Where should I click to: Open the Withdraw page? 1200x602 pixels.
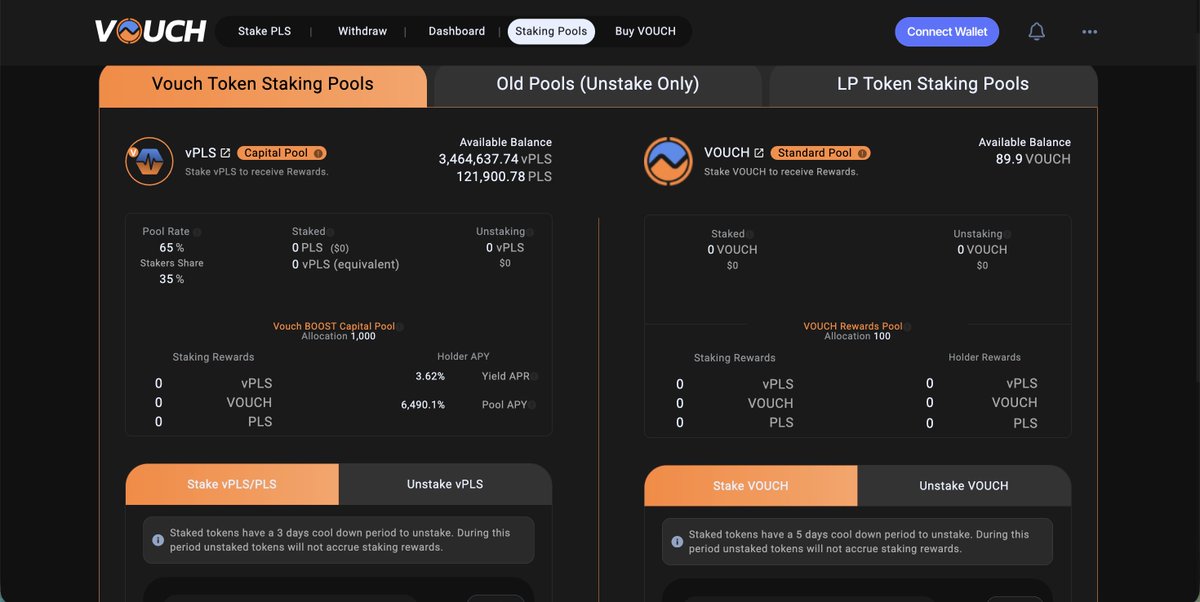coord(362,32)
